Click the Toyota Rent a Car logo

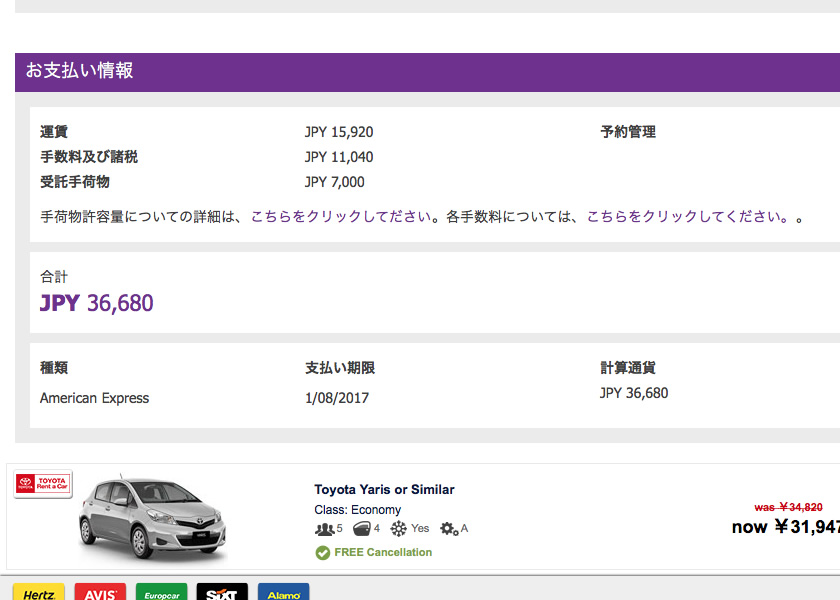[x=43, y=484]
